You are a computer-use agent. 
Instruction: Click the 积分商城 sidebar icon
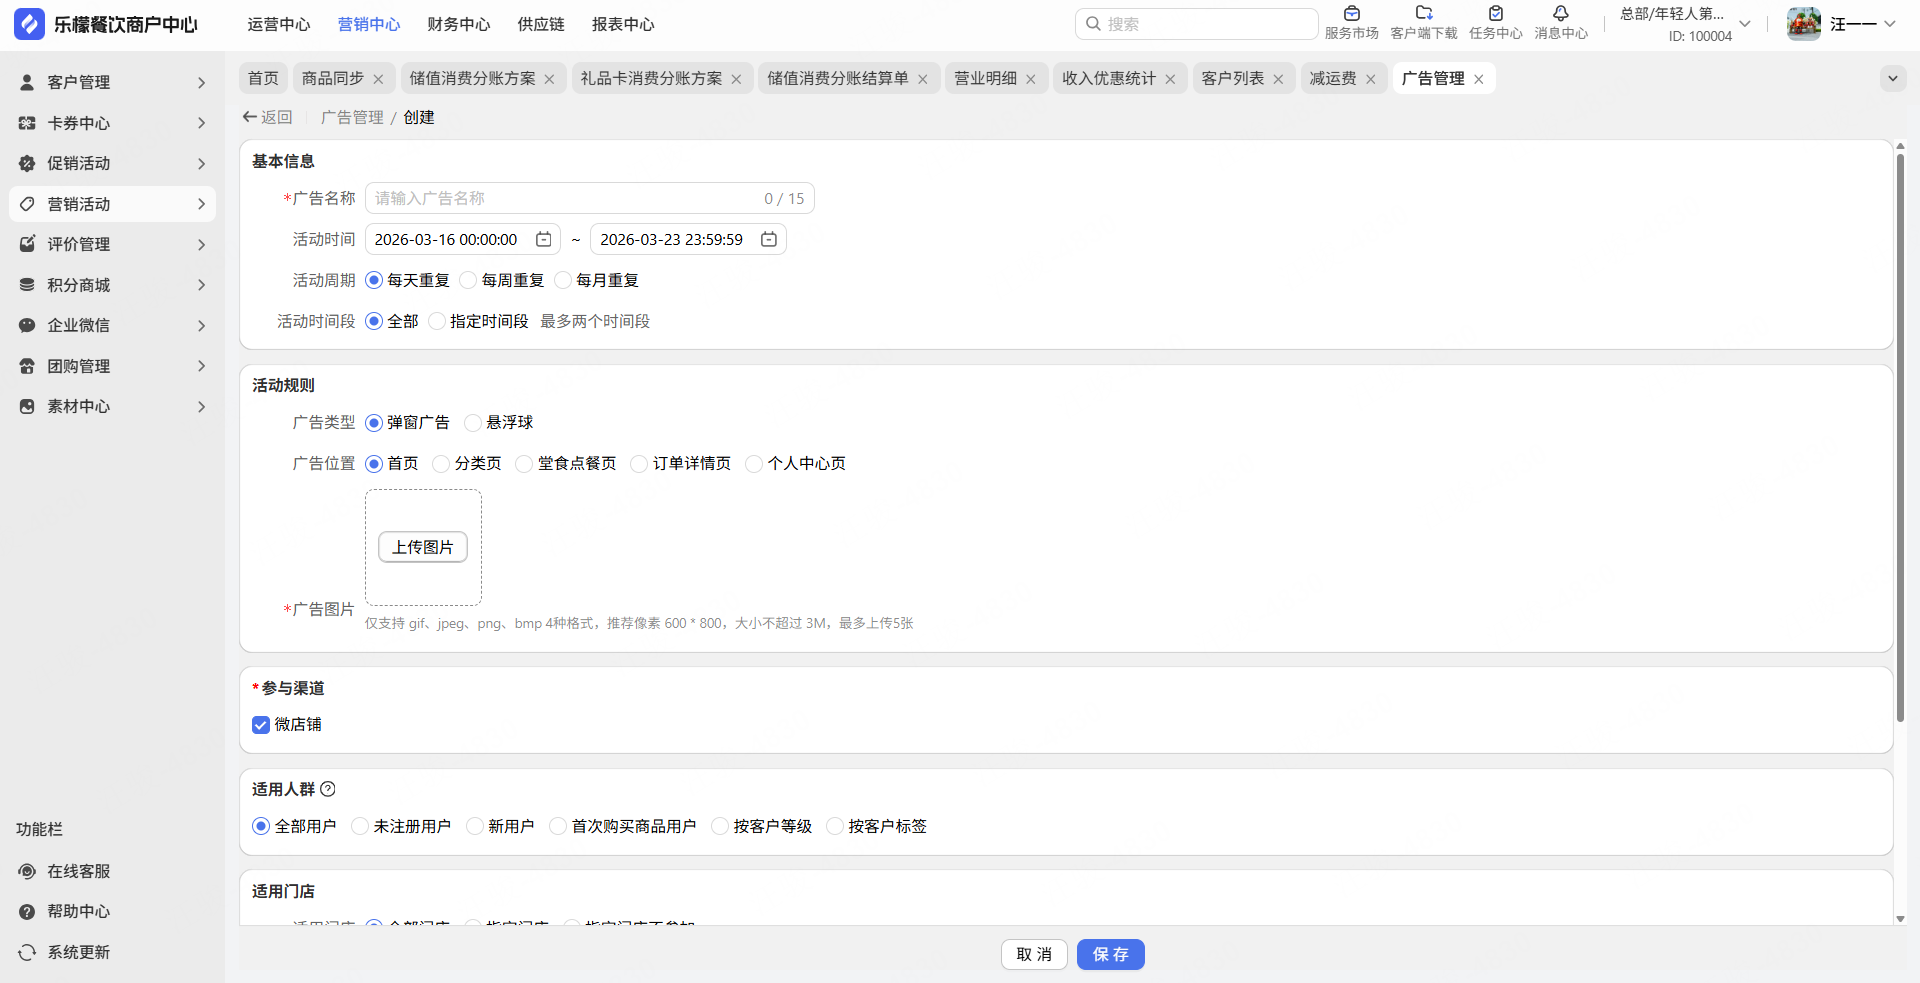pyautogui.click(x=27, y=285)
